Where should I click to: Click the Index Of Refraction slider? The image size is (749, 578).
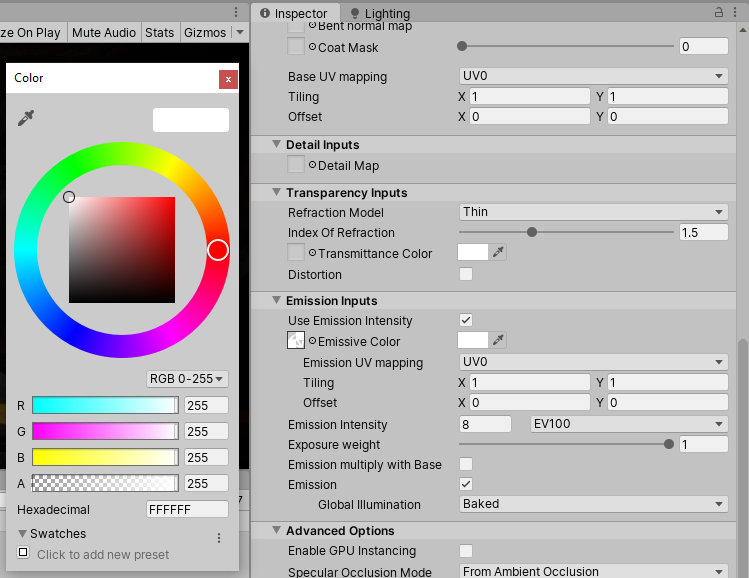click(566, 232)
